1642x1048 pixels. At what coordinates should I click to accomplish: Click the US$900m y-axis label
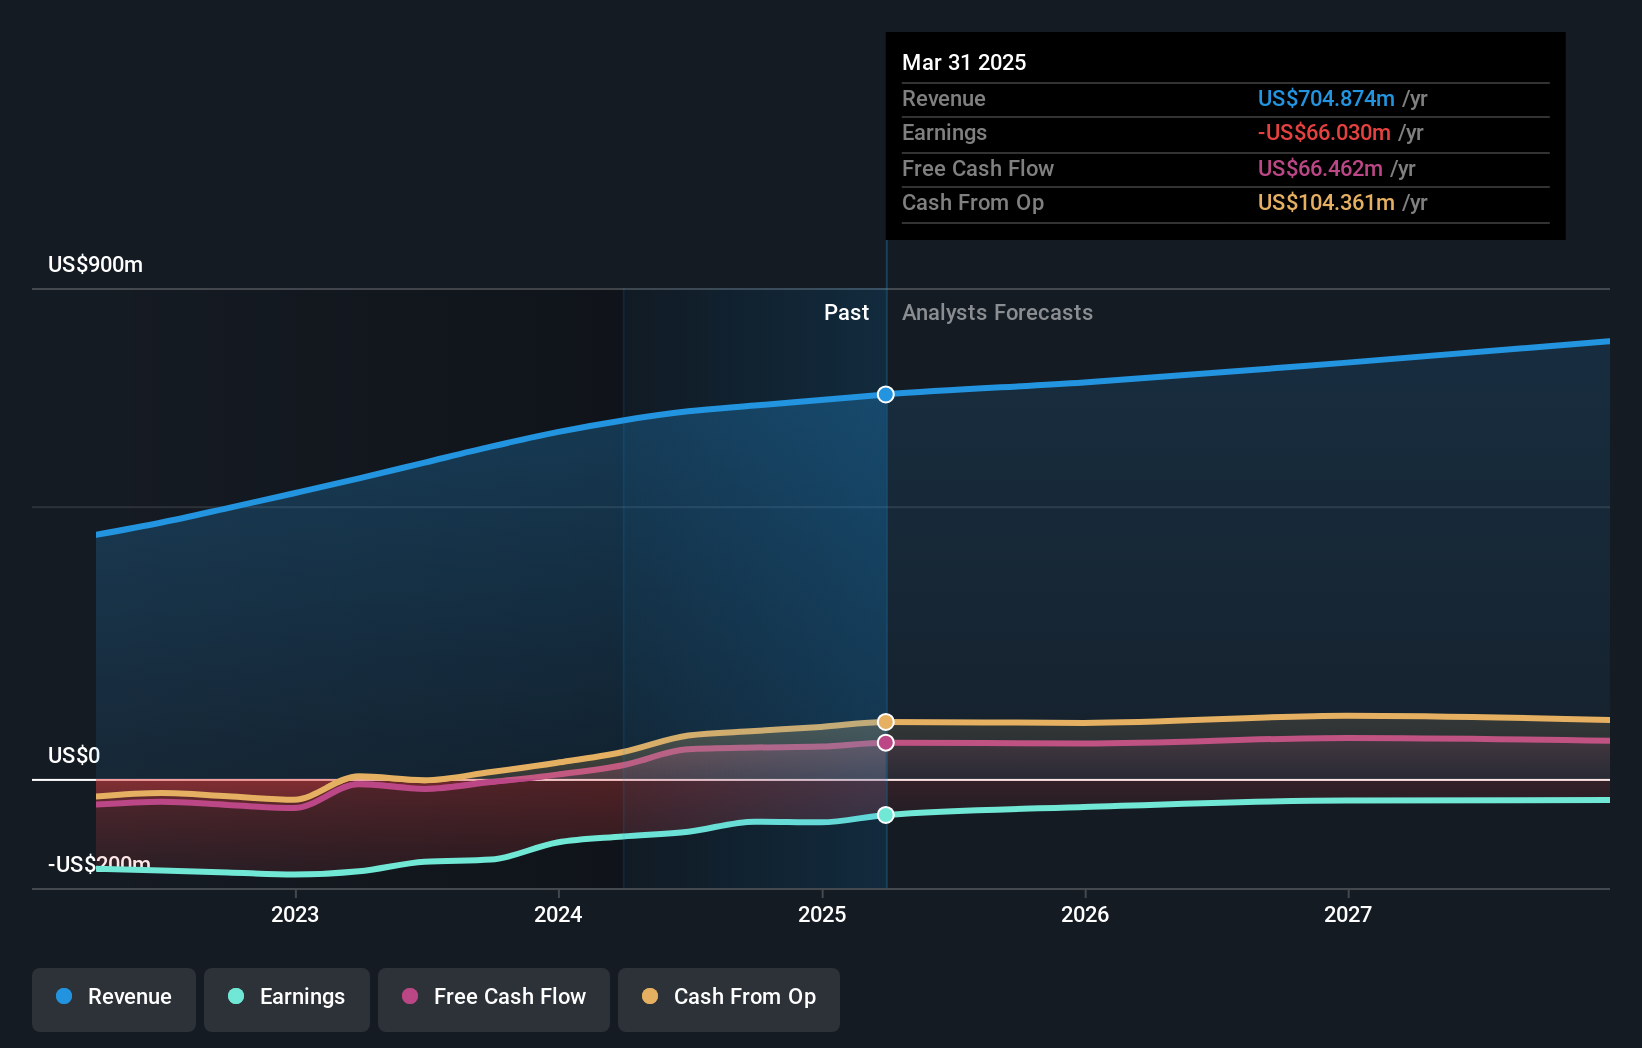96,265
